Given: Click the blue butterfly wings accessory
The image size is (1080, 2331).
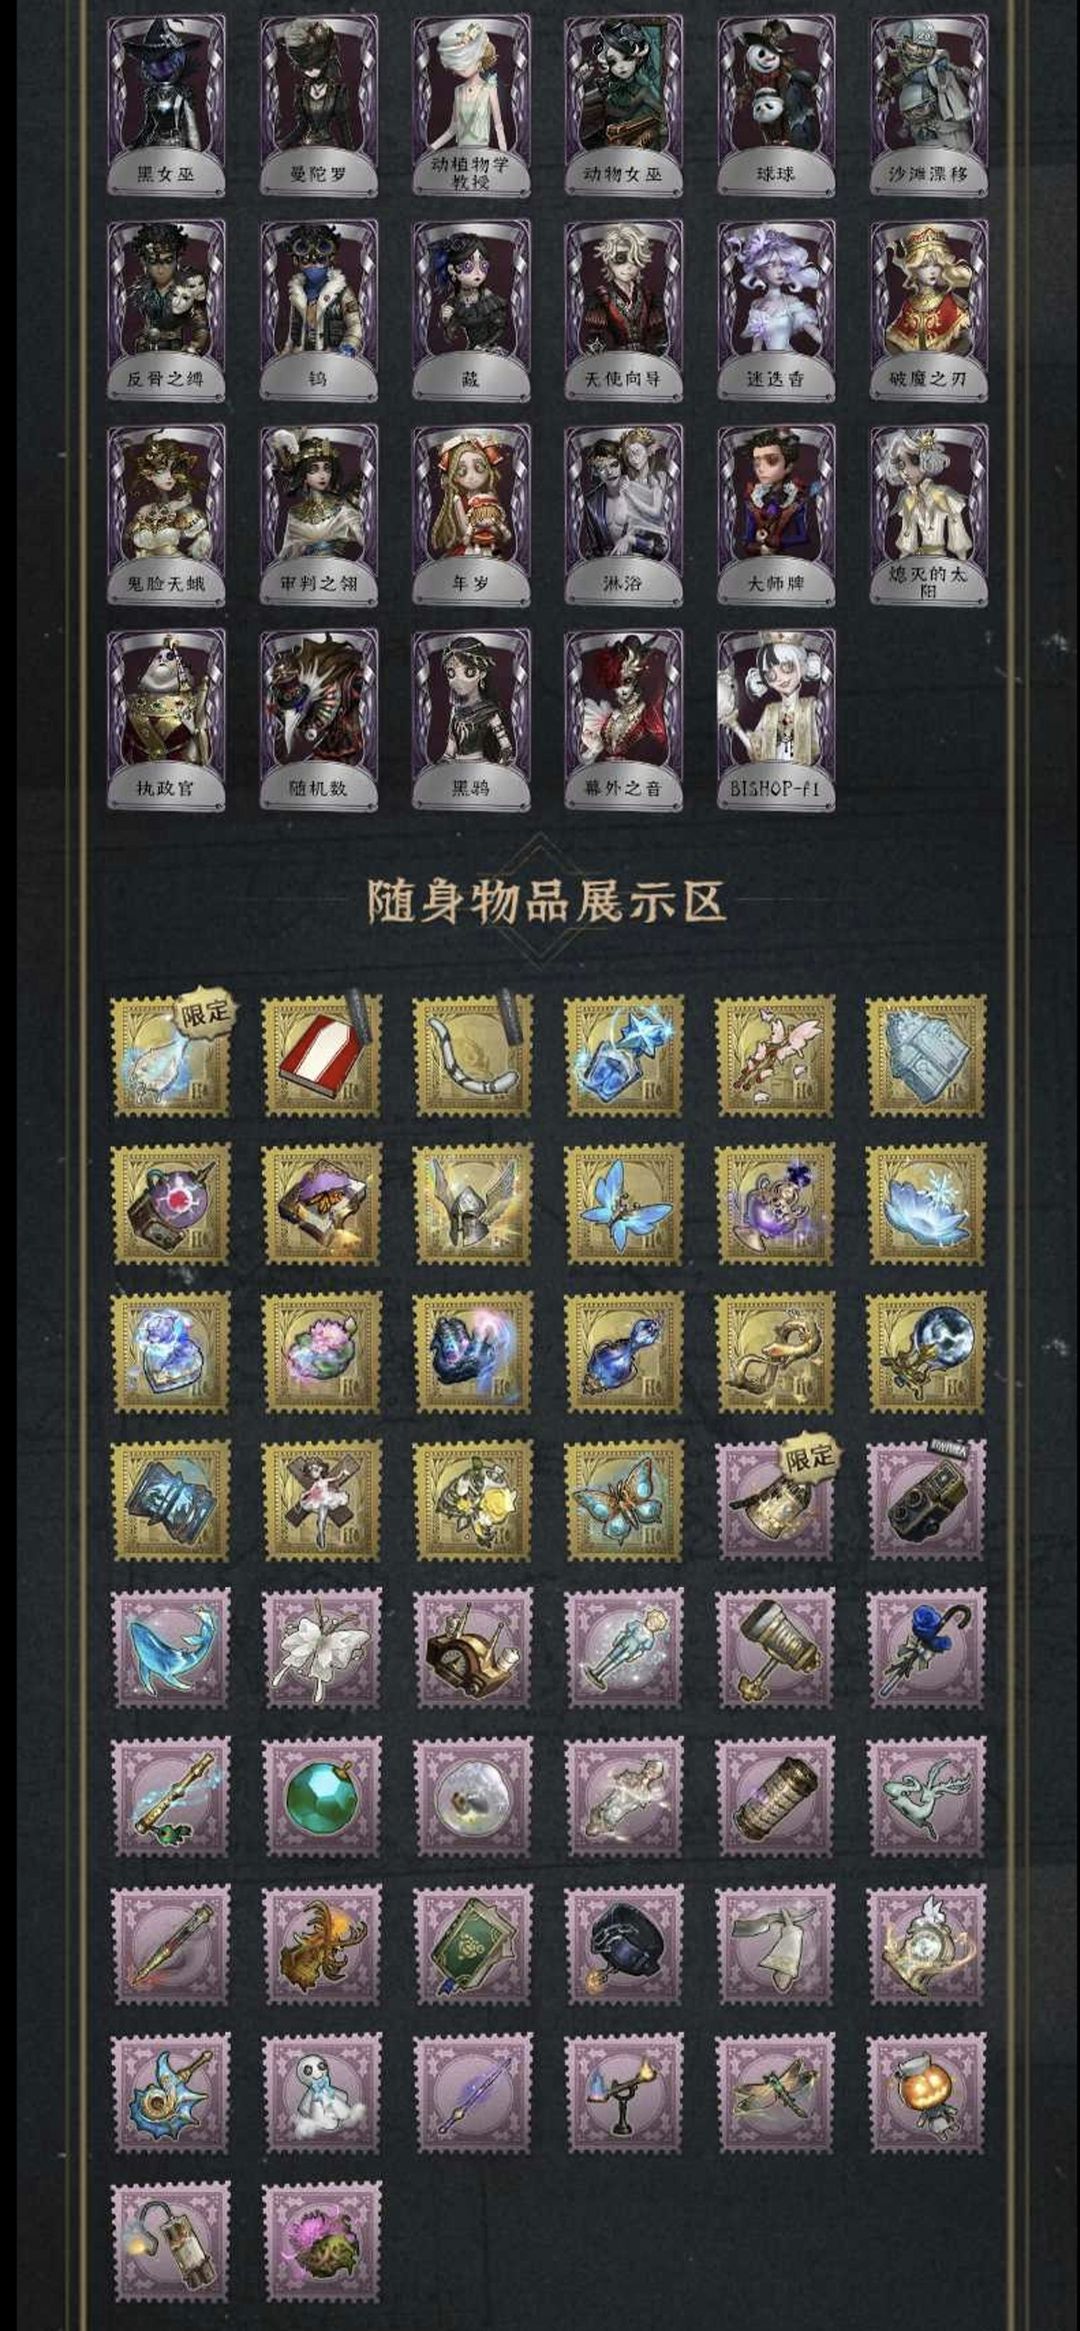Looking at the screenshot, I should [624, 1204].
